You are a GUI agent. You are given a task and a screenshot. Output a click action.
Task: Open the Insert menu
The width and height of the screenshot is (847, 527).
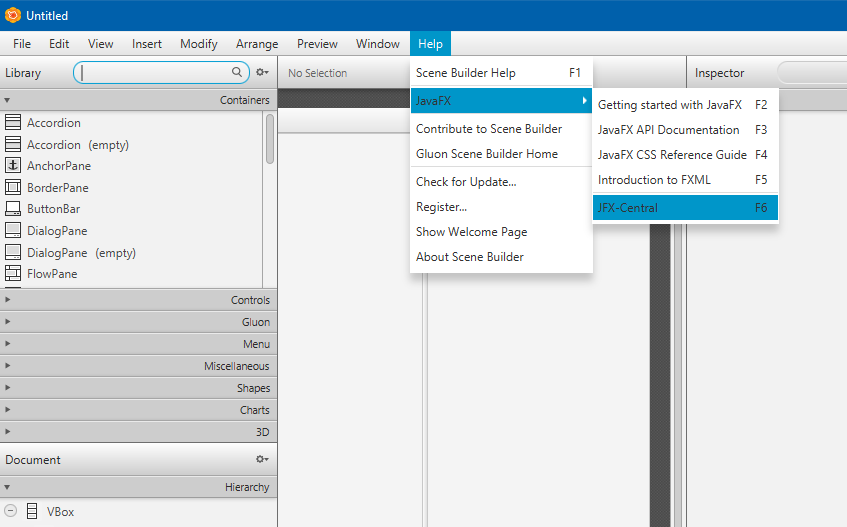click(146, 44)
